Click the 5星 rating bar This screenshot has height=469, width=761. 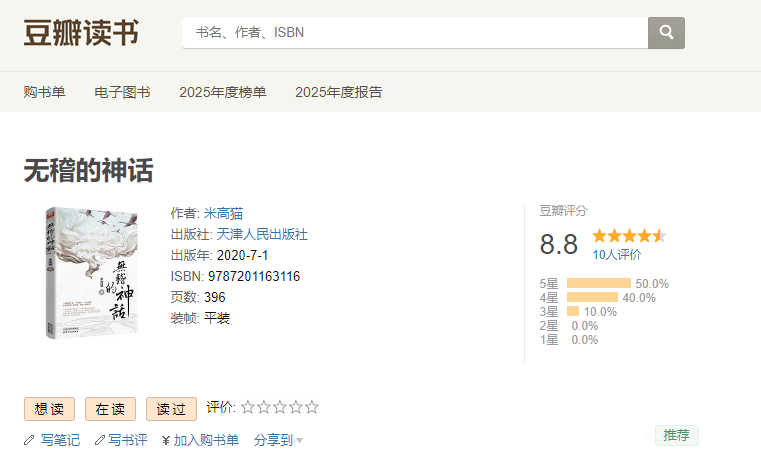point(598,283)
